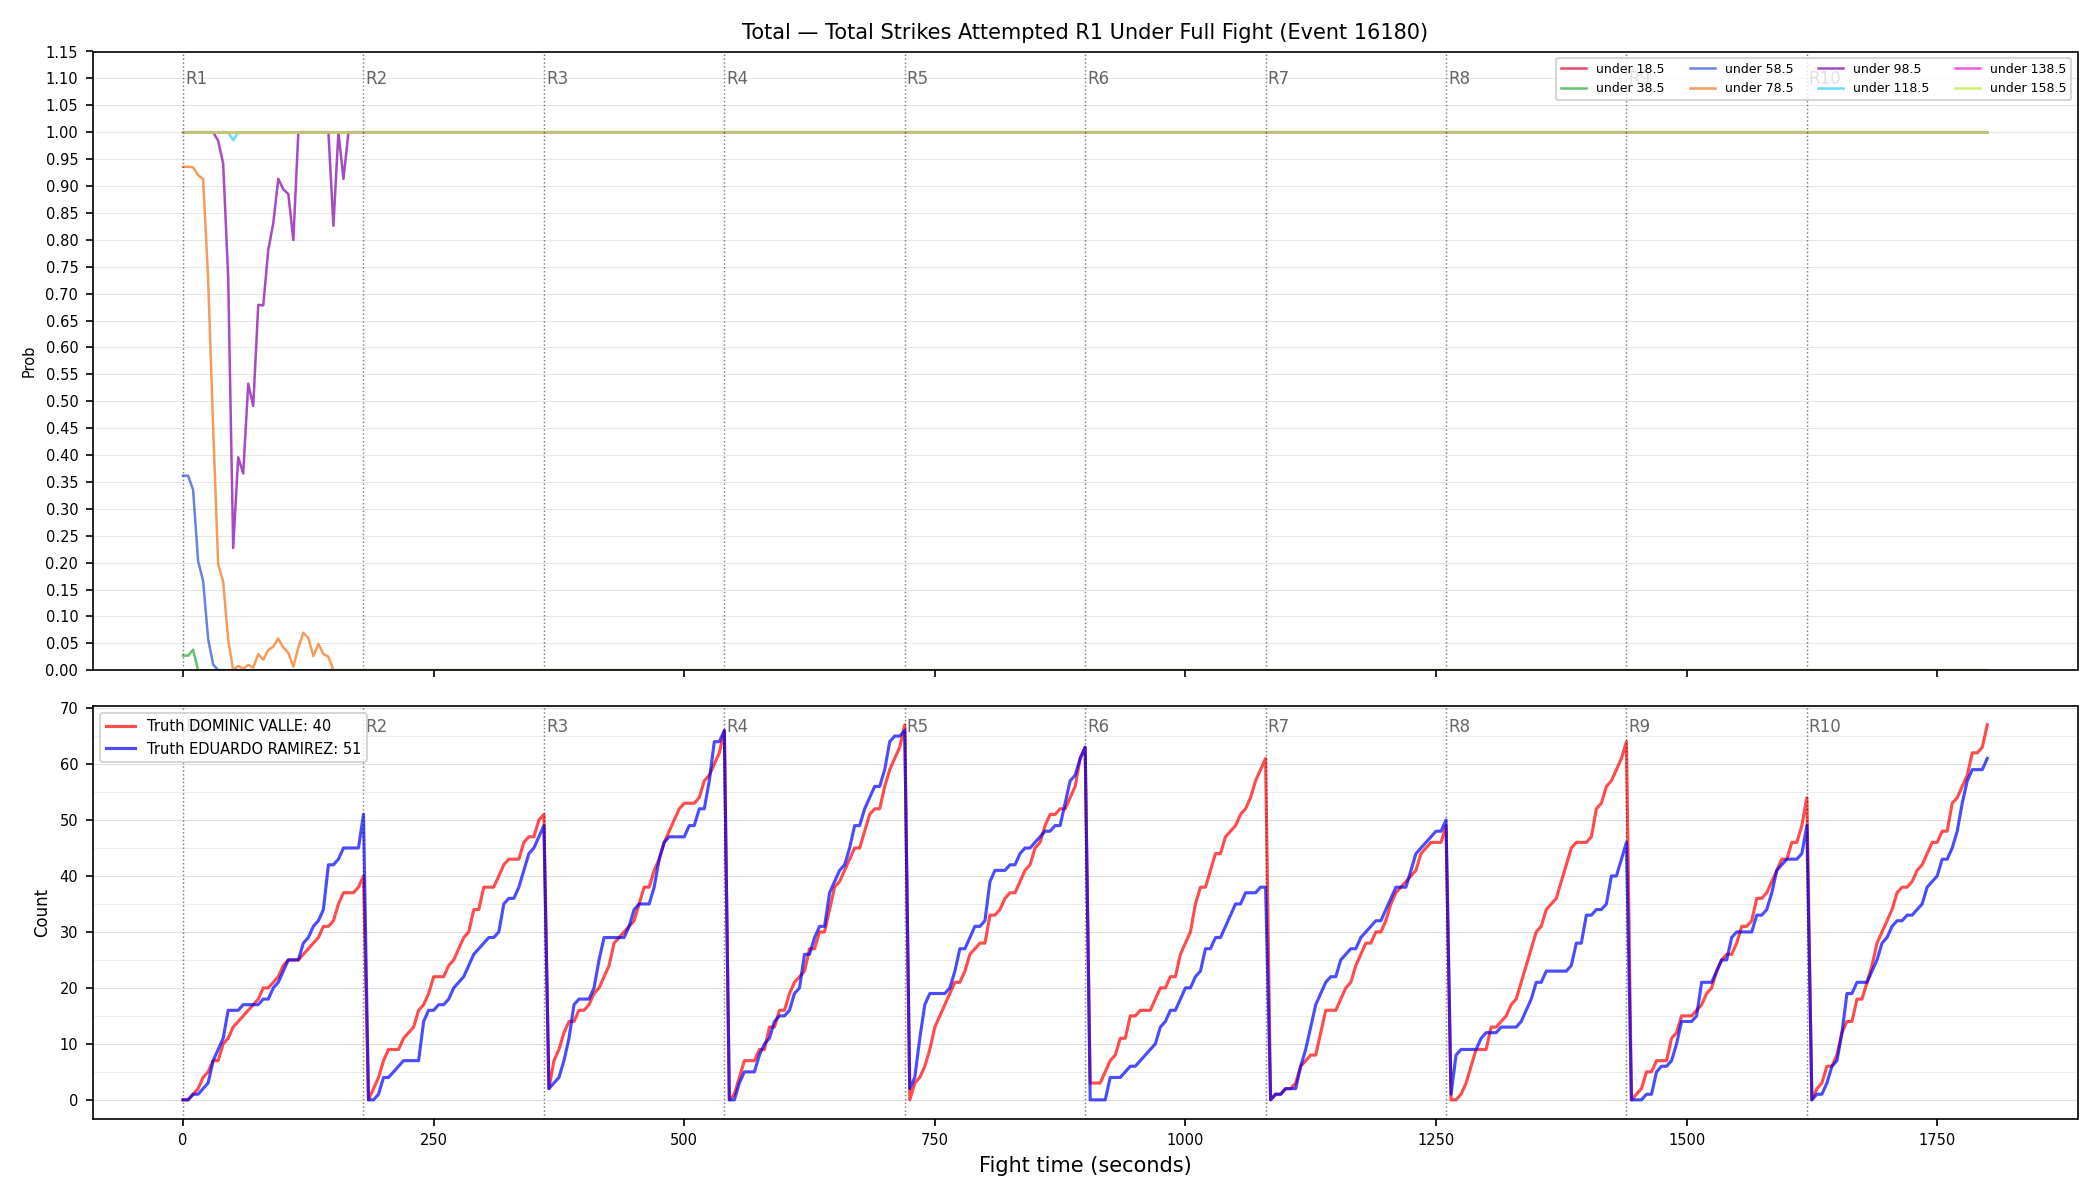Select the 'under 118.5' legend label

coord(1891,88)
